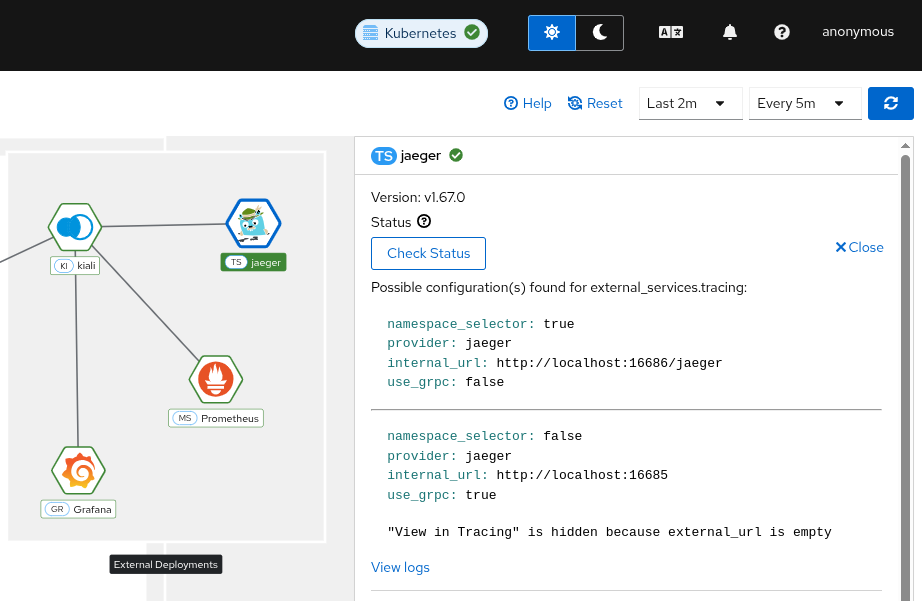
Task: Switch to dark theme moon icon
Action: [x=599, y=32]
